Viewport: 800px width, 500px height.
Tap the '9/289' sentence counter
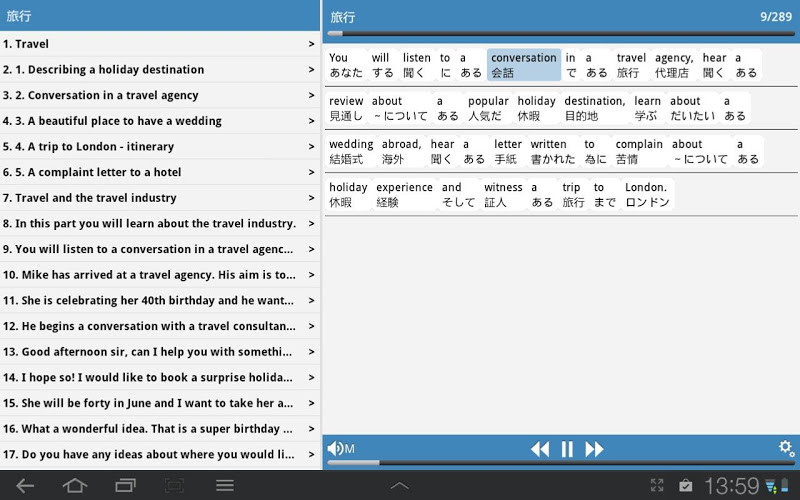pyautogui.click(x=776, y=16)
